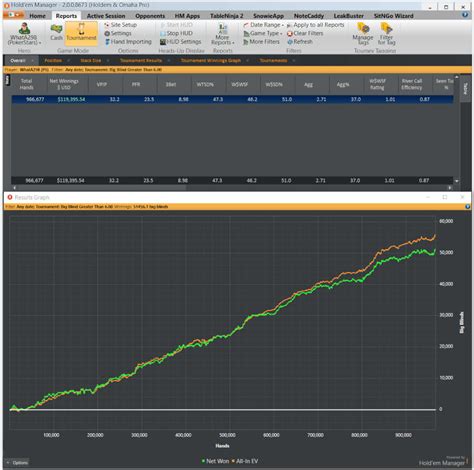Close the Tournaments report tab
This screenshot has height=470, width=474.
pyautogui.click(x=294, y=61)
